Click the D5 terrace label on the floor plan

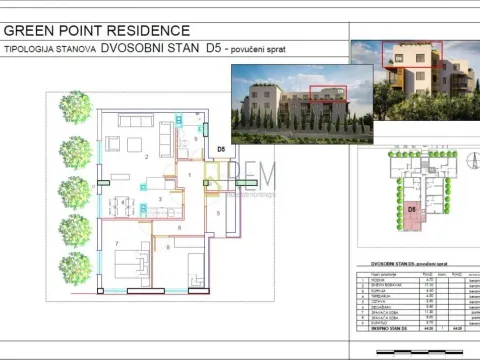point(221,149)
